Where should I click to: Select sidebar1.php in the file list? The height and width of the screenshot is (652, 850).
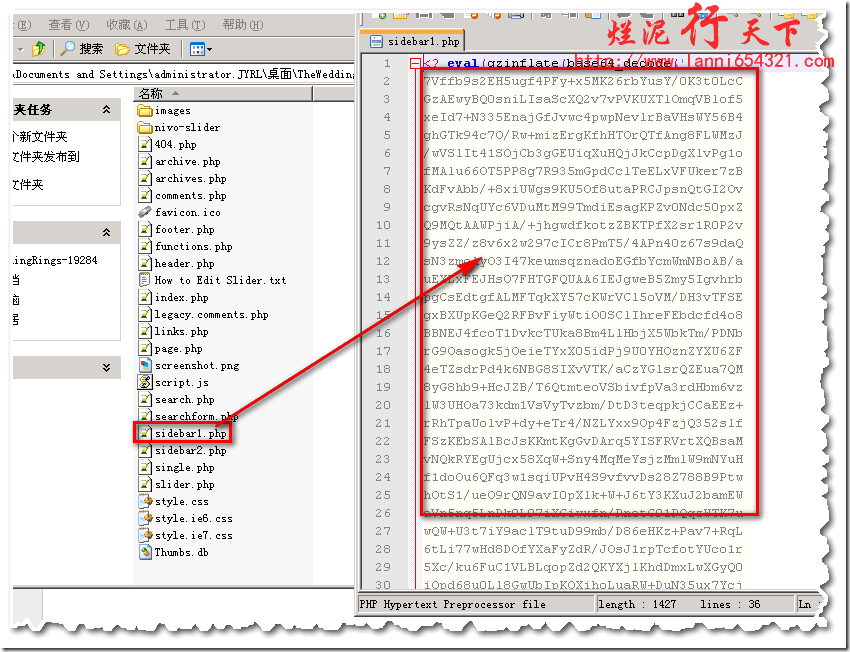pos(190,433)
